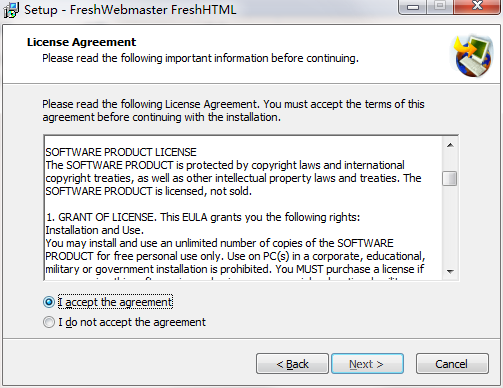Screen dimensions: 503x388
Task: Click the Installation and Use line
Action: click(95, 230)
